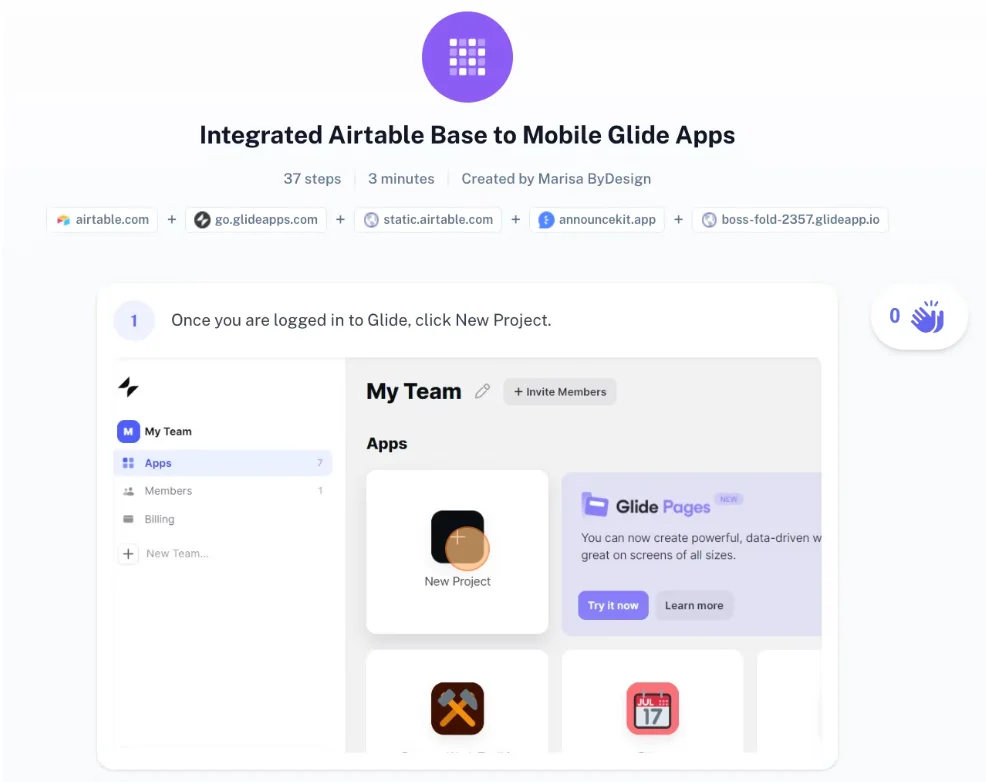Click the JUL 17 calendar app icon
986x782 pixels.
tap(652, 708)
